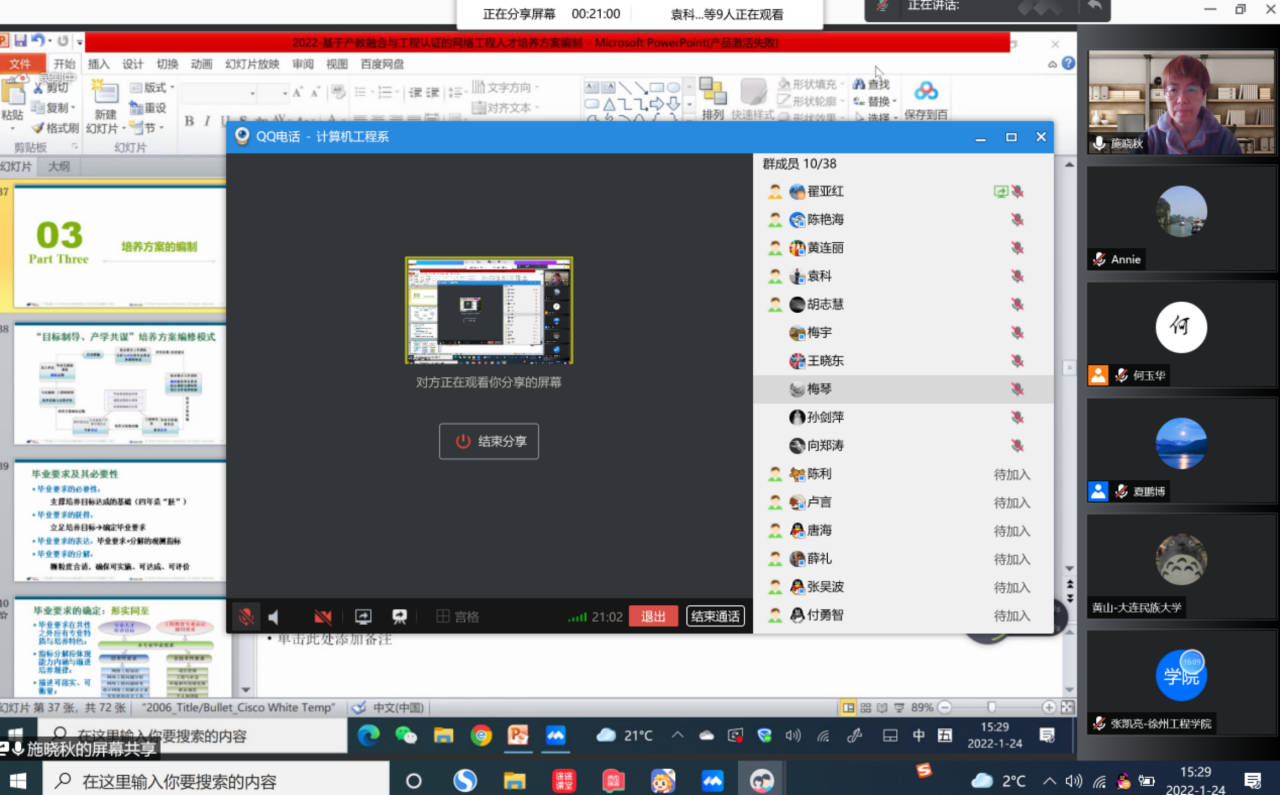Select member 梅琴 in the member list

coord(819,389)
